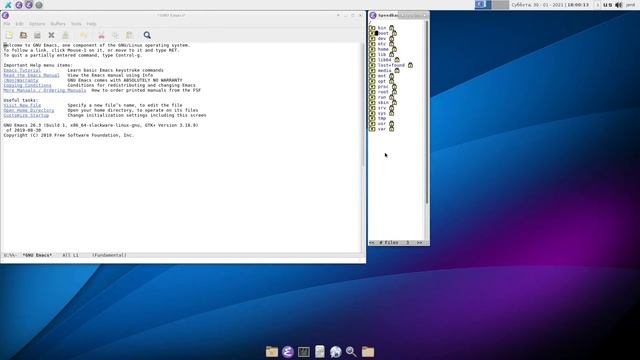Click the second workspace in the panel pager
The image size is (640, 360).
click(500, 5)
